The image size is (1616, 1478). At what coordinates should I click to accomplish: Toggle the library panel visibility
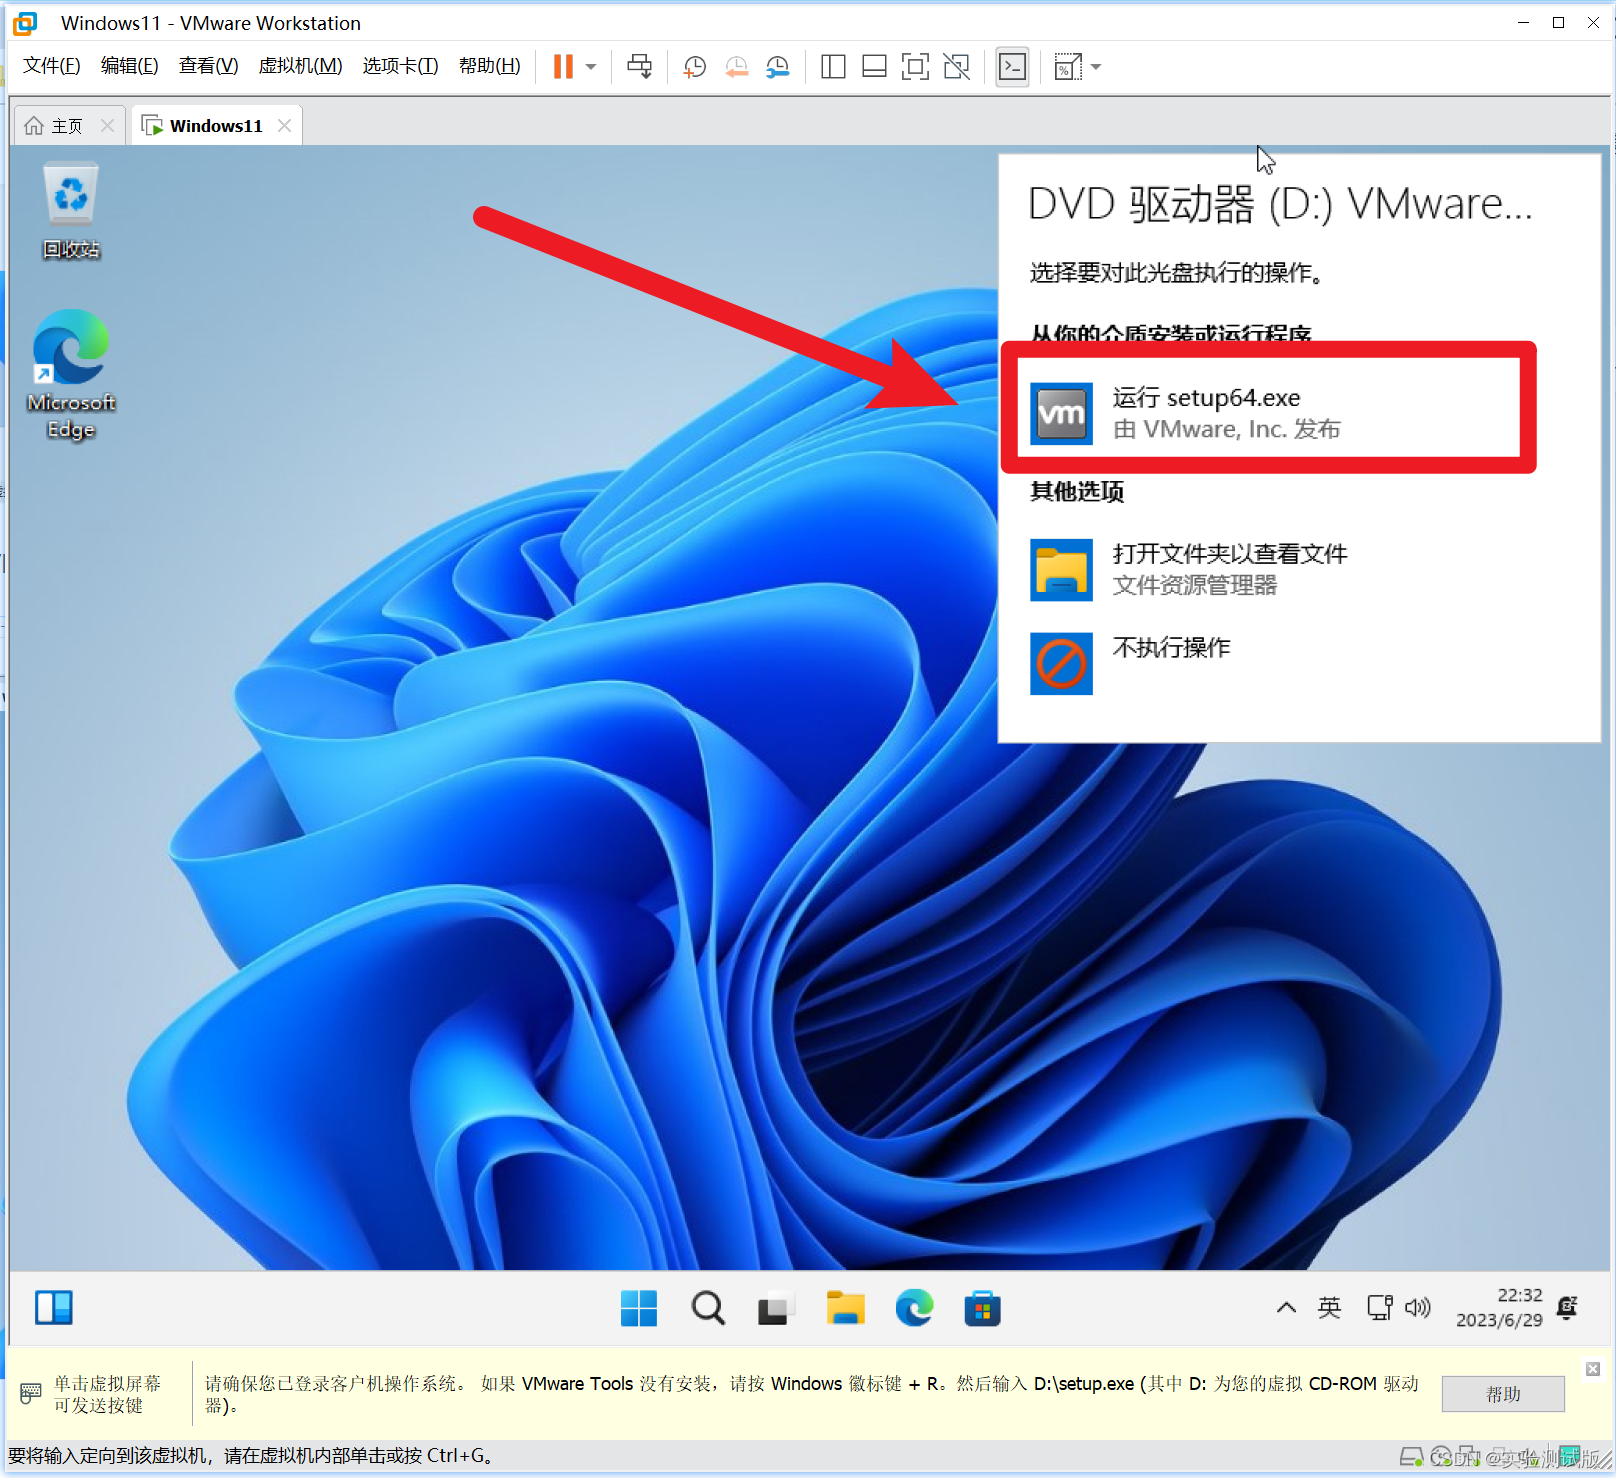832,66
